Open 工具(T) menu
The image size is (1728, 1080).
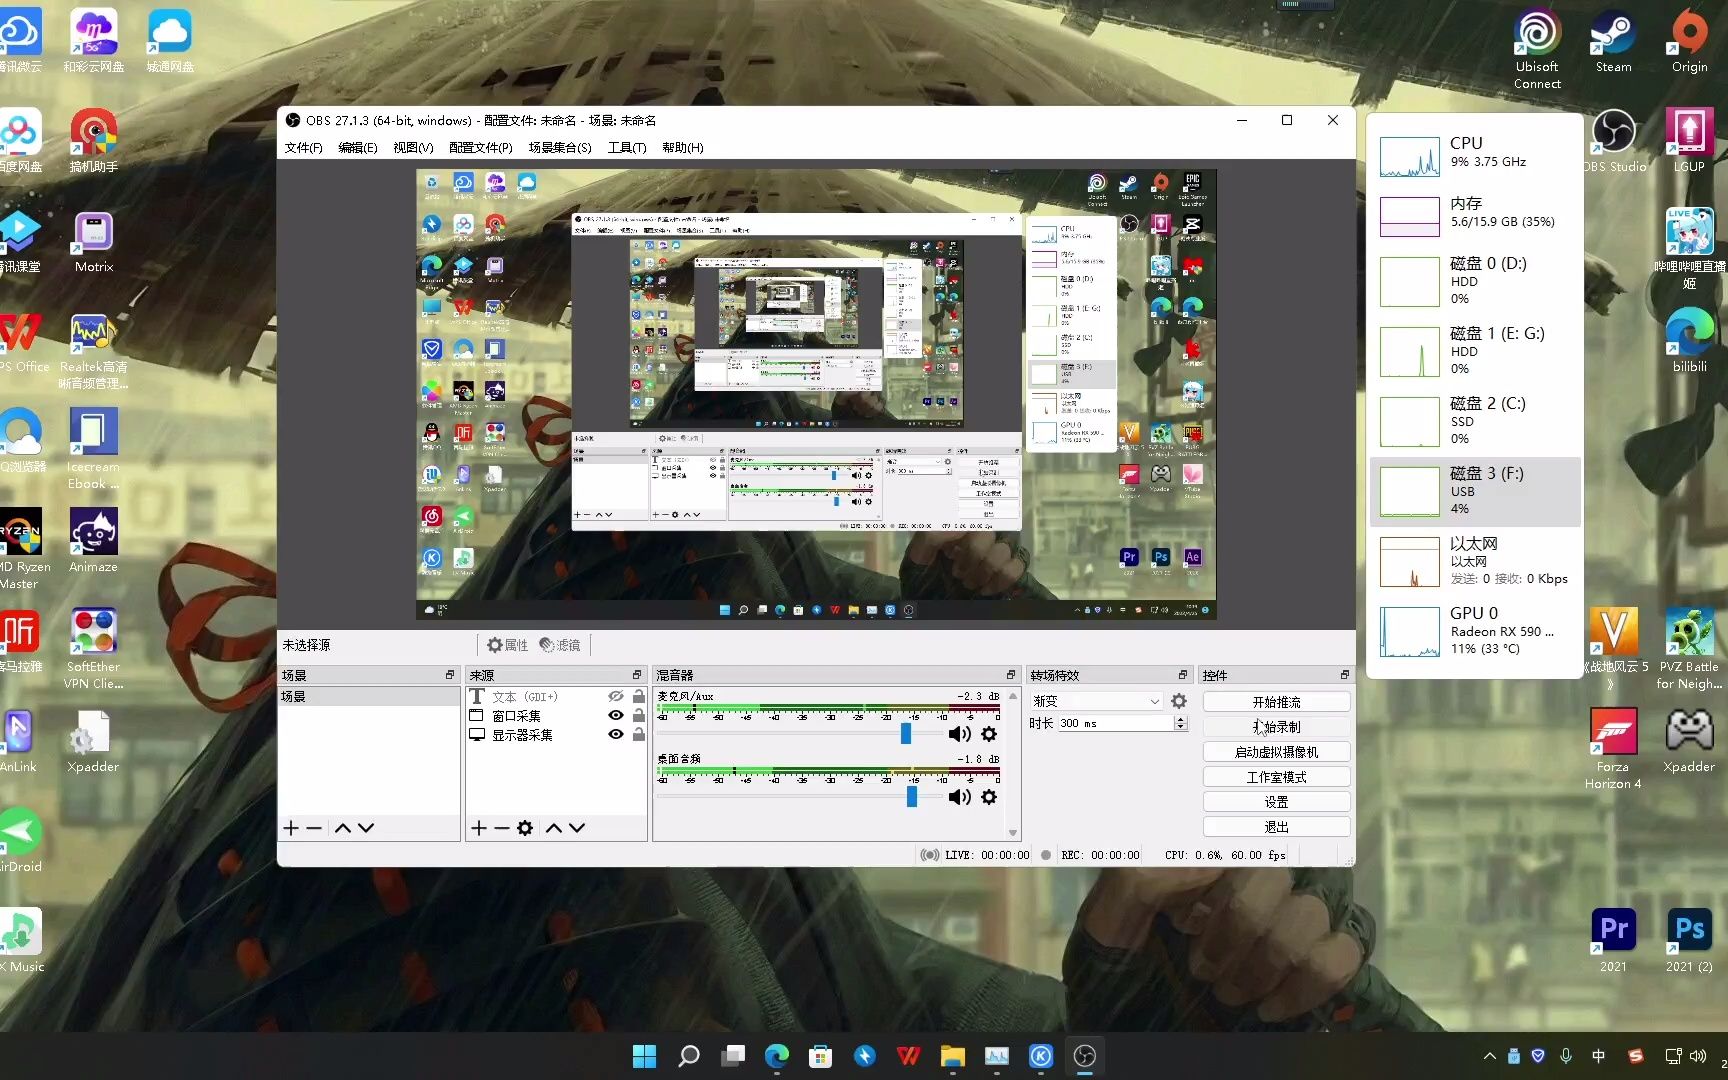[627, 147]
